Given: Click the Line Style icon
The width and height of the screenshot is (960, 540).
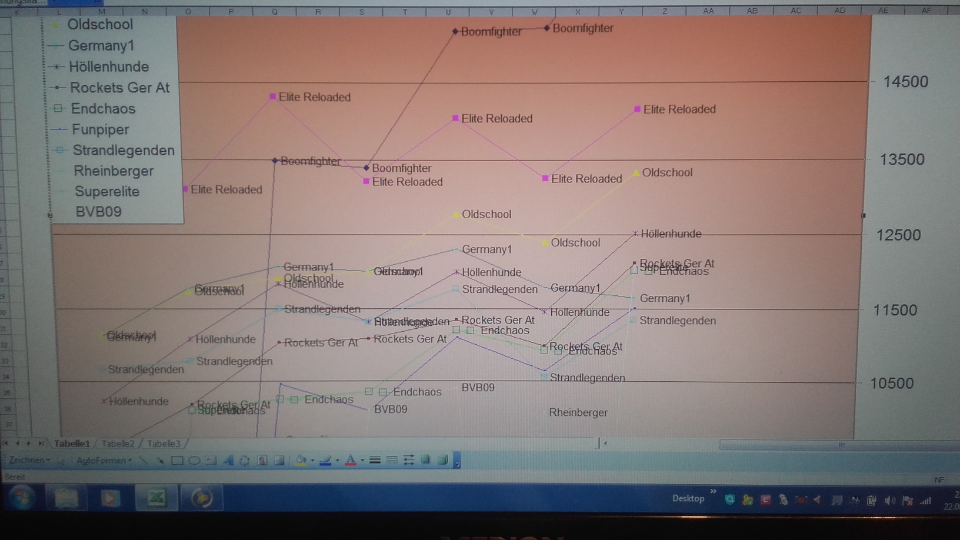Looking at the screenshot, I should (x=374, y=461).
